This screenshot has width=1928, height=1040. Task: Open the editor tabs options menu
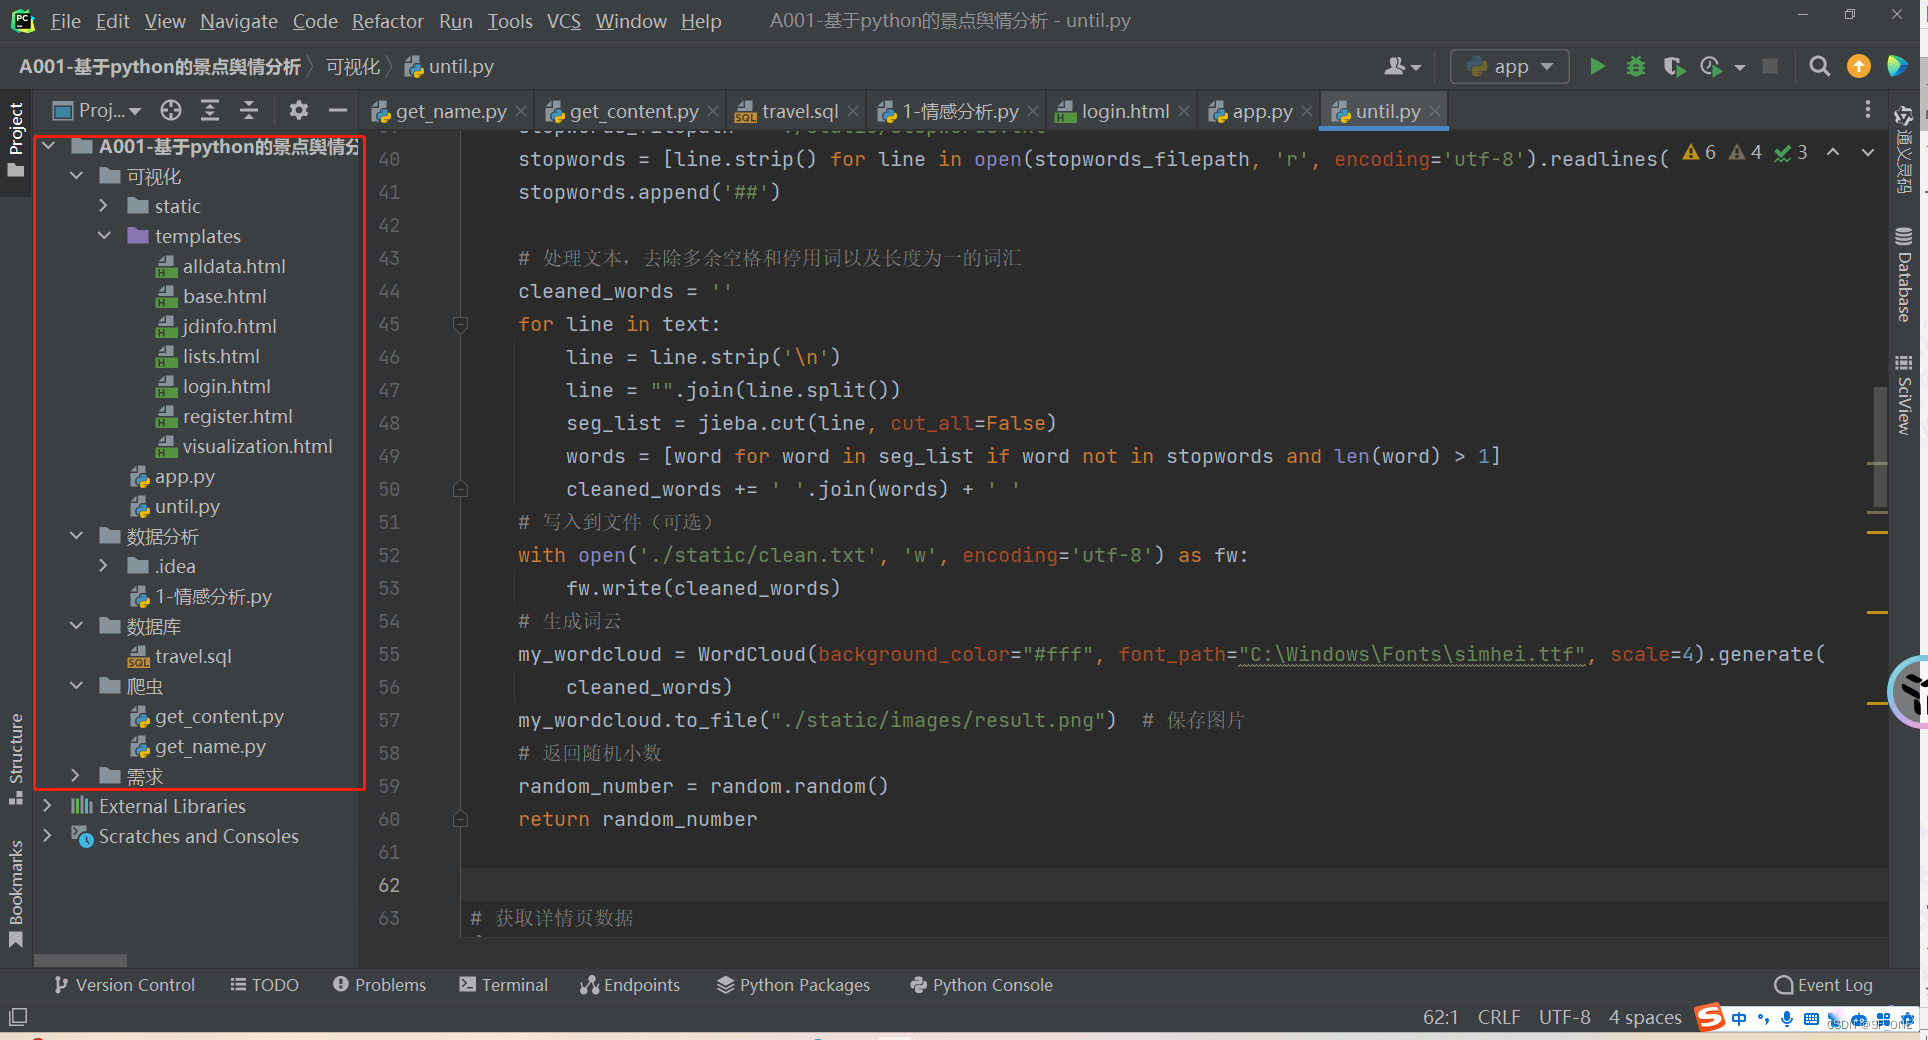pos(1867,110)
